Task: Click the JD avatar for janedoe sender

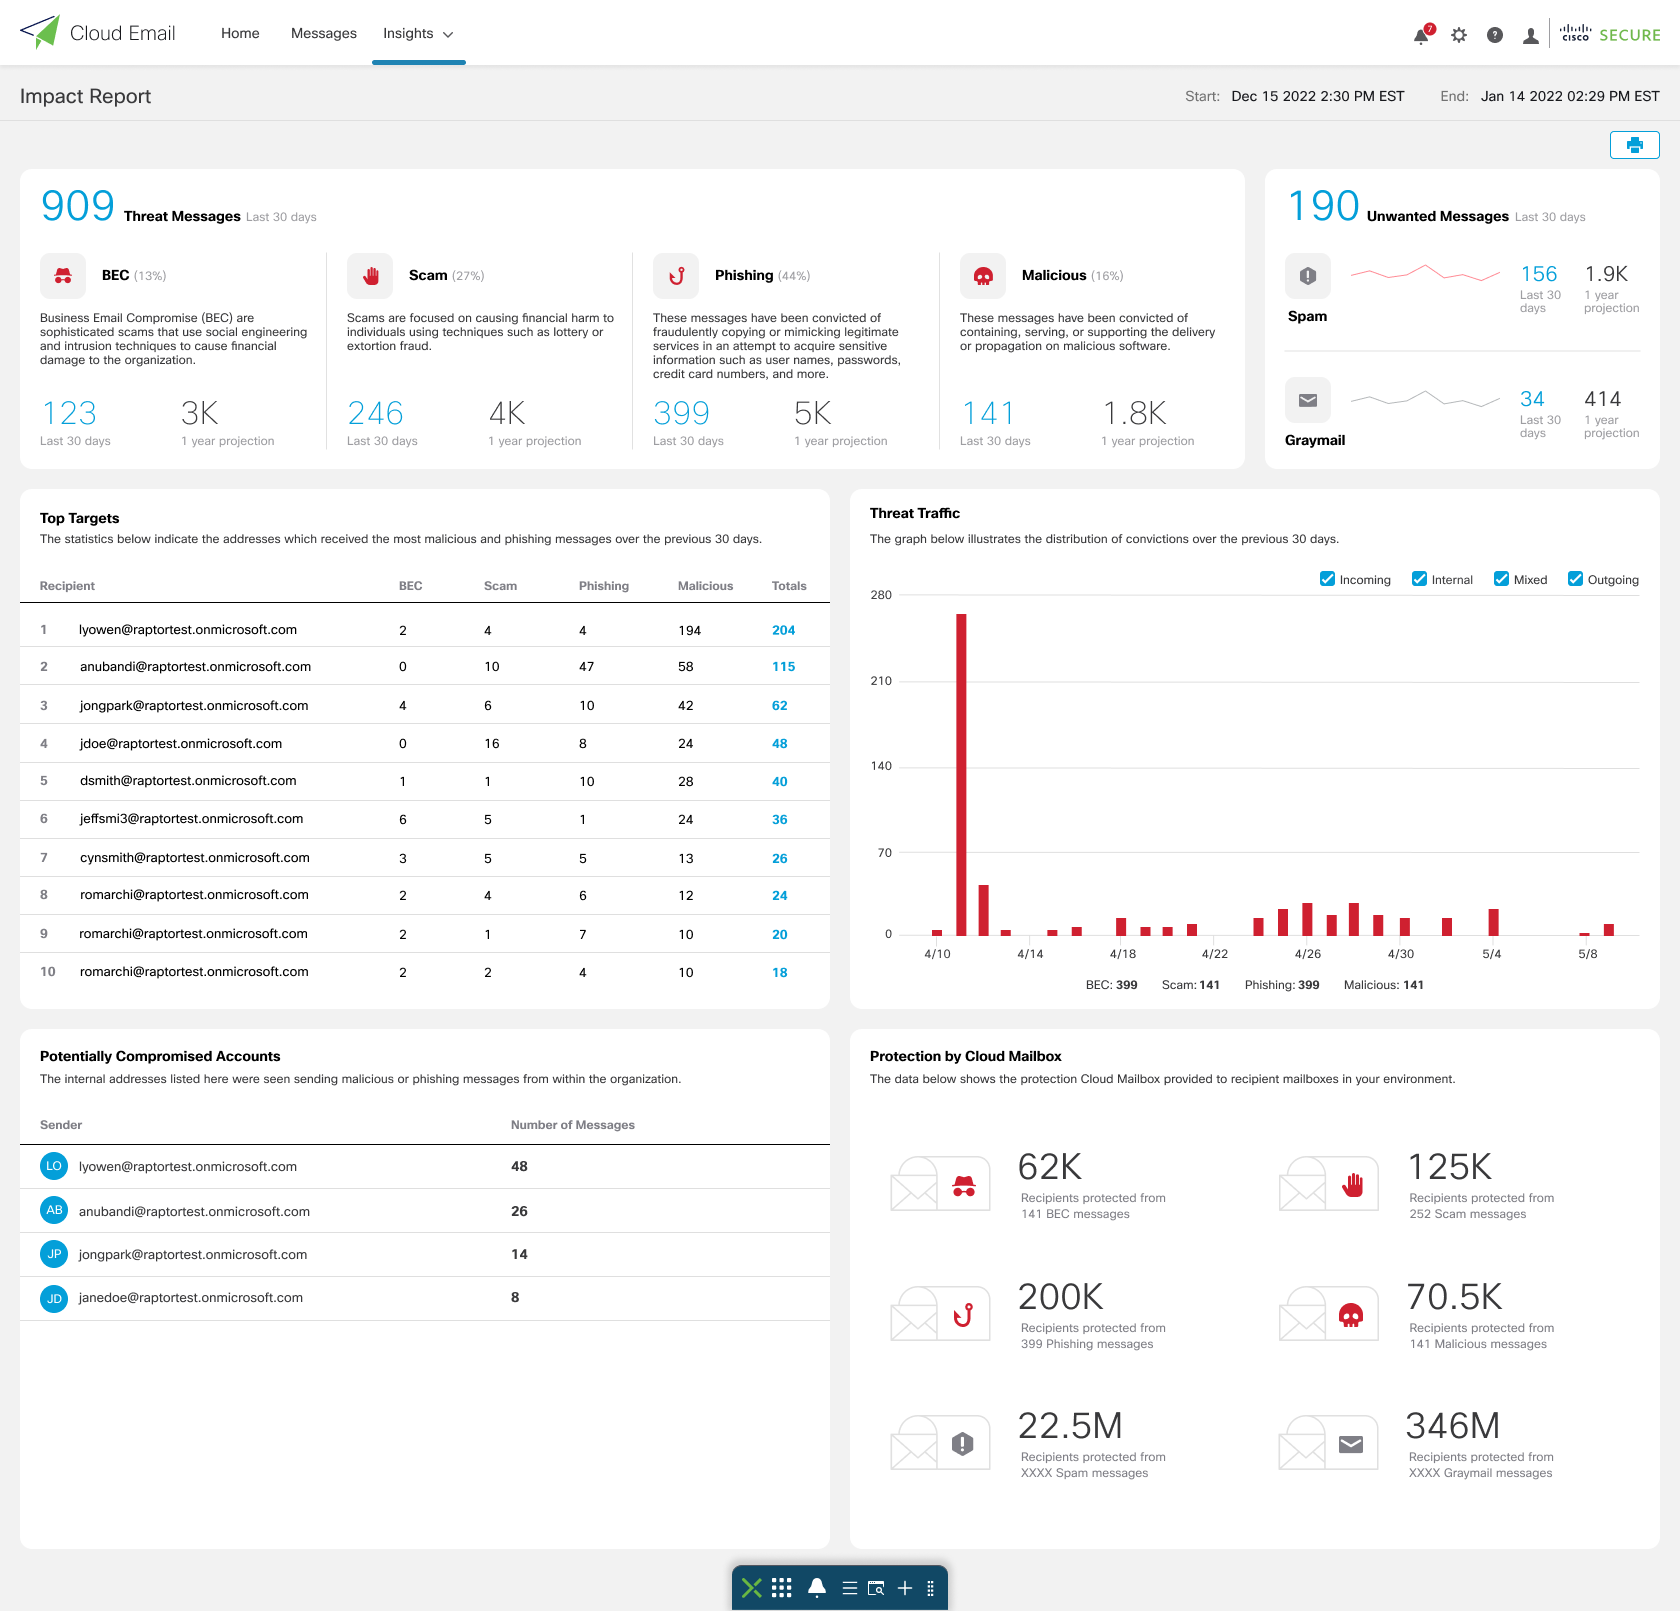Action: pyautogui.click(x=54, y=1299)
